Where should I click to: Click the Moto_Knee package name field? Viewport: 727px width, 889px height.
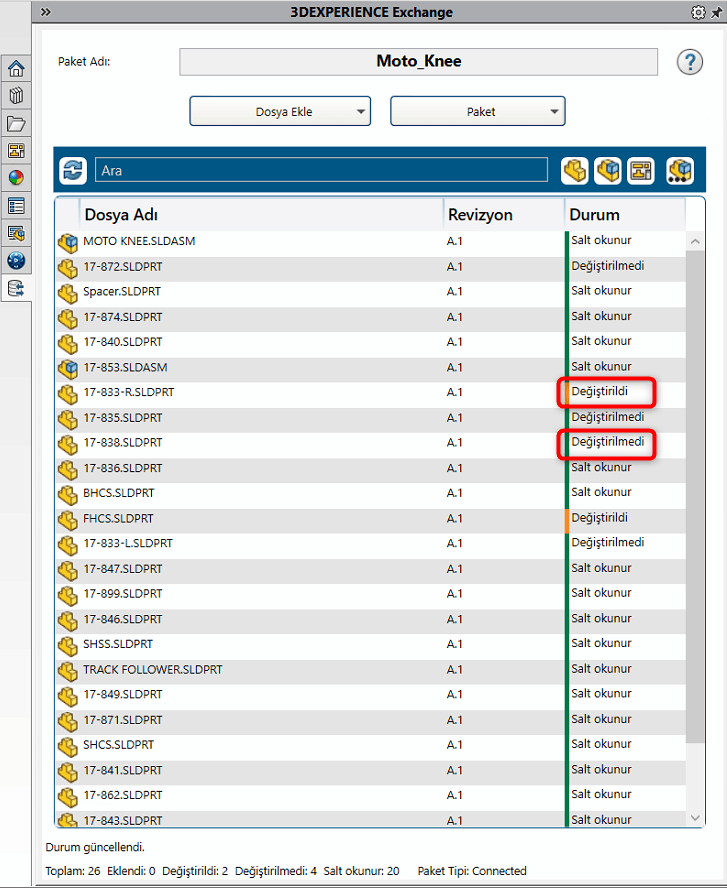coord(419,62)
